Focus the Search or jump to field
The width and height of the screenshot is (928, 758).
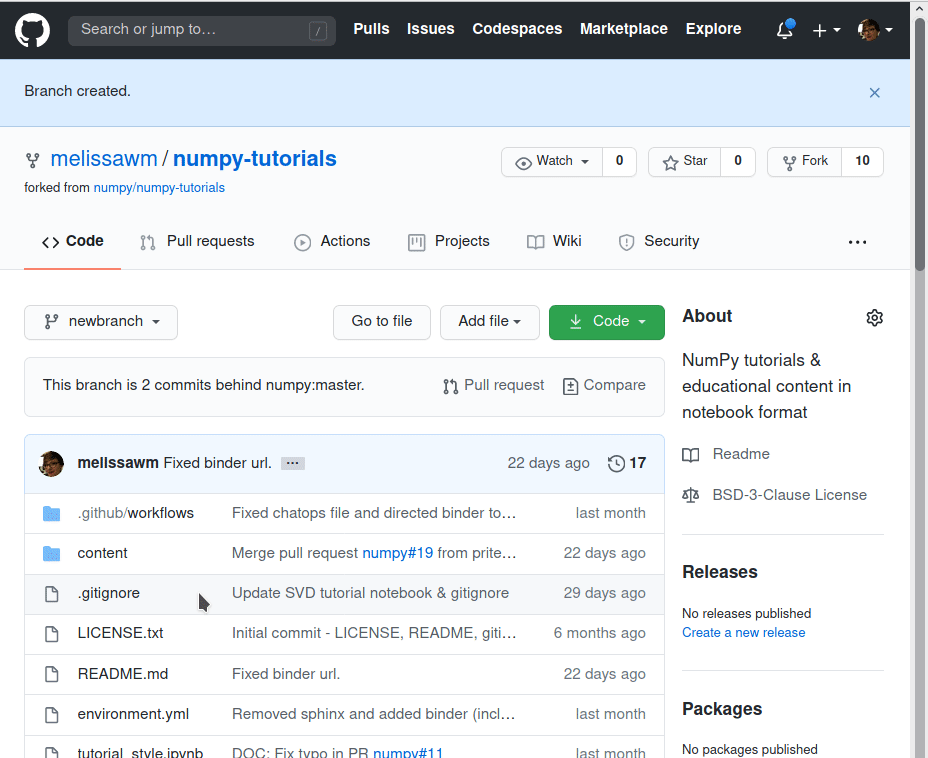[199, 30]
